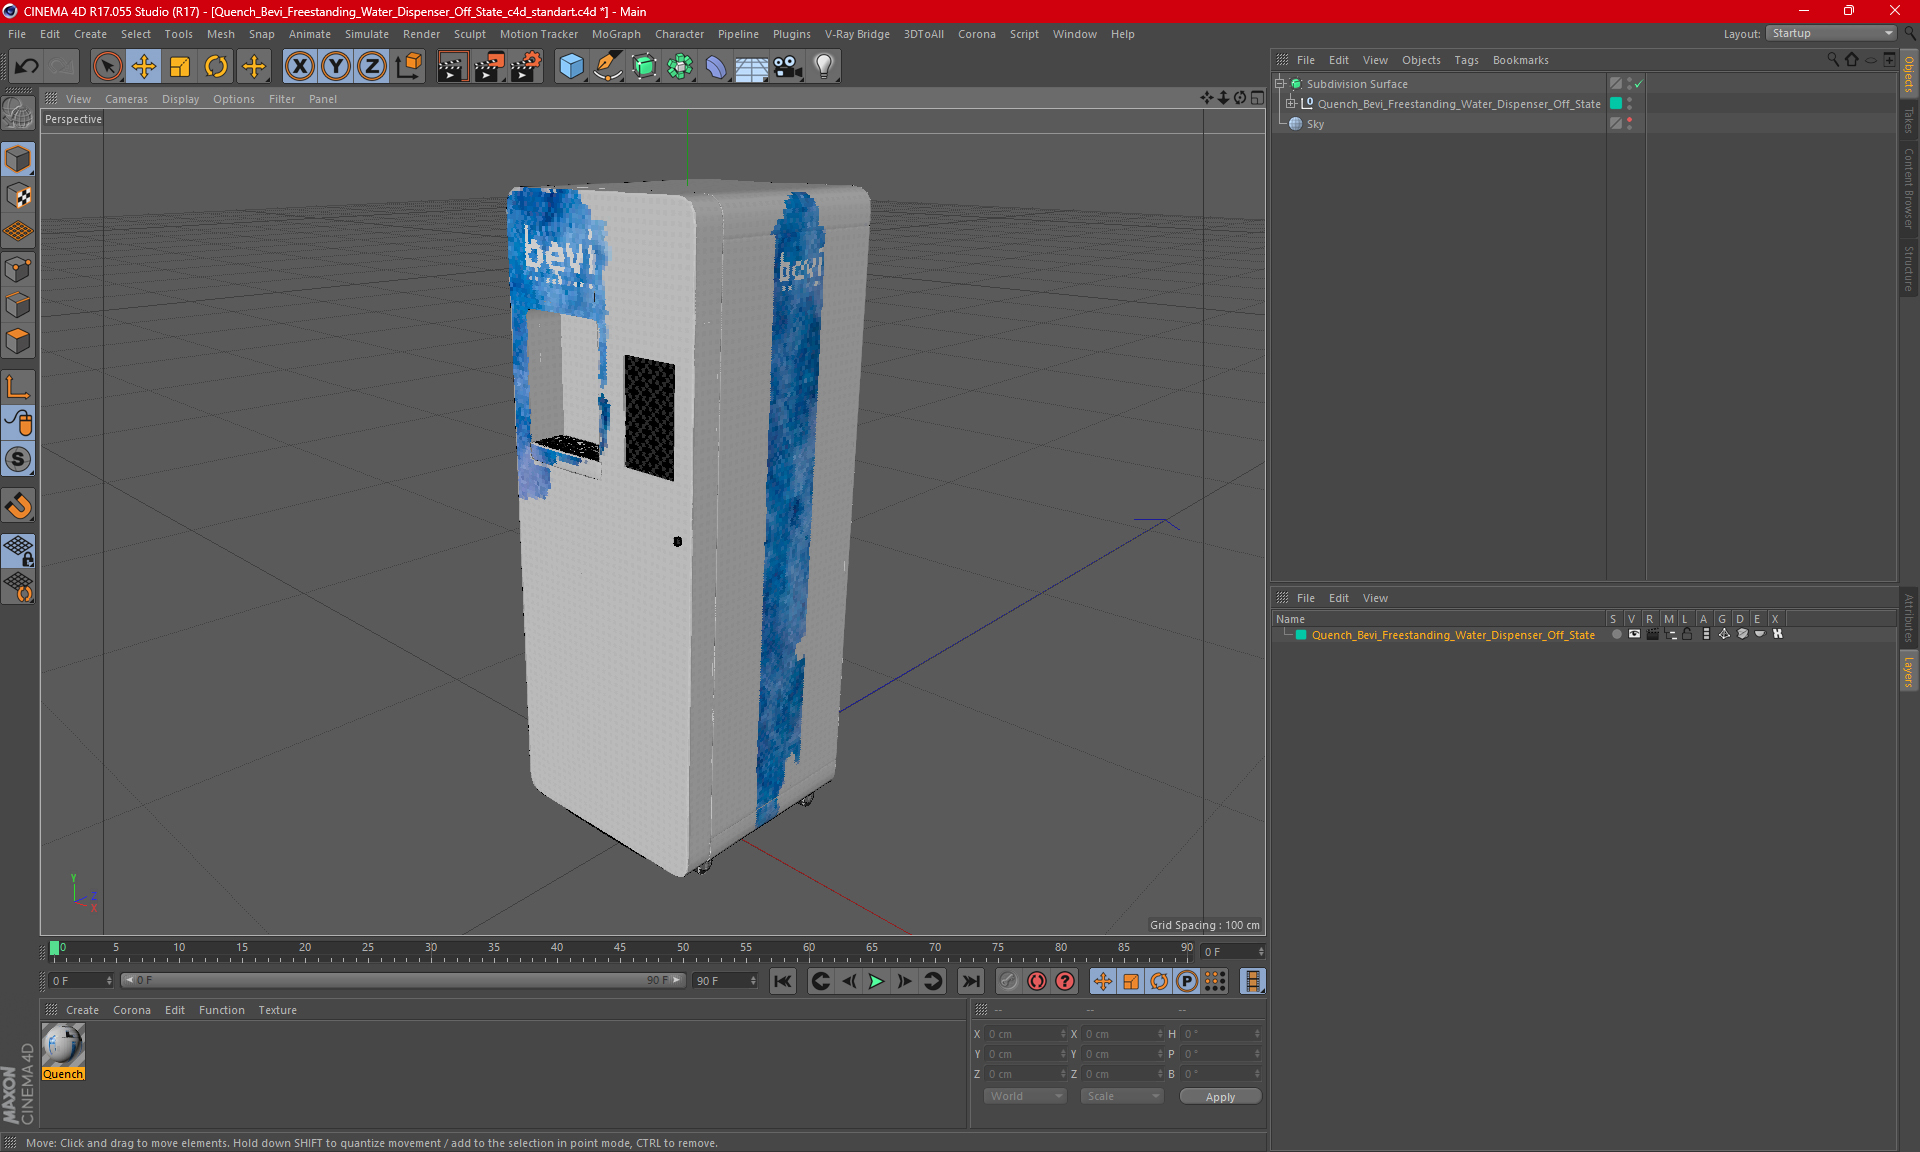Click the current-frame stepper arrows
This screenshot has width=1920, height=1152.
(x=1261, y=952)
